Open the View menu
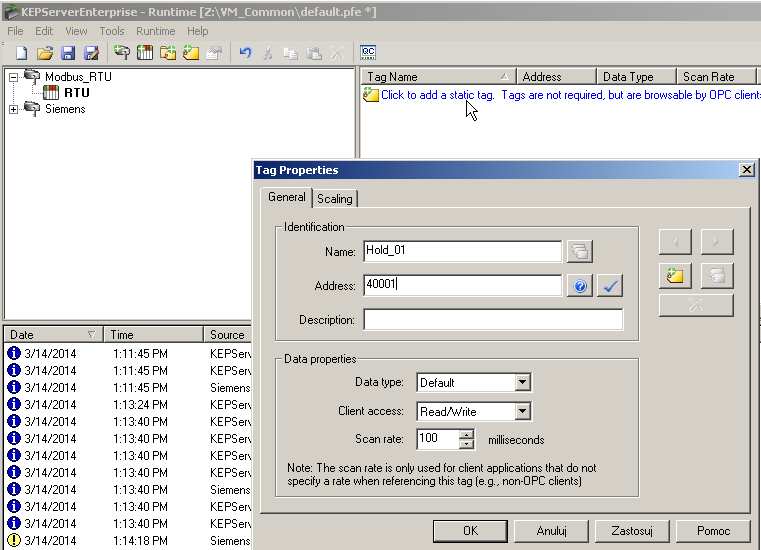761x550 pixels. tap(76, 31)
